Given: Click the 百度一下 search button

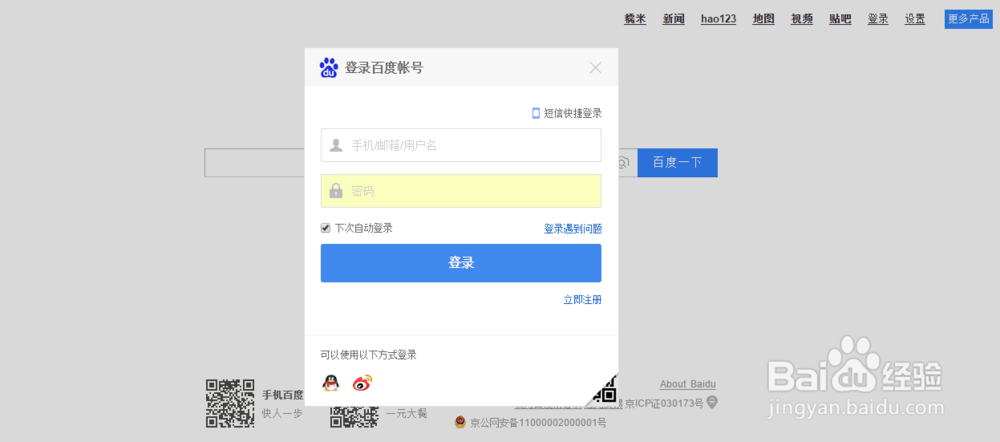Looking at the screenshot, I should point(677,163).
